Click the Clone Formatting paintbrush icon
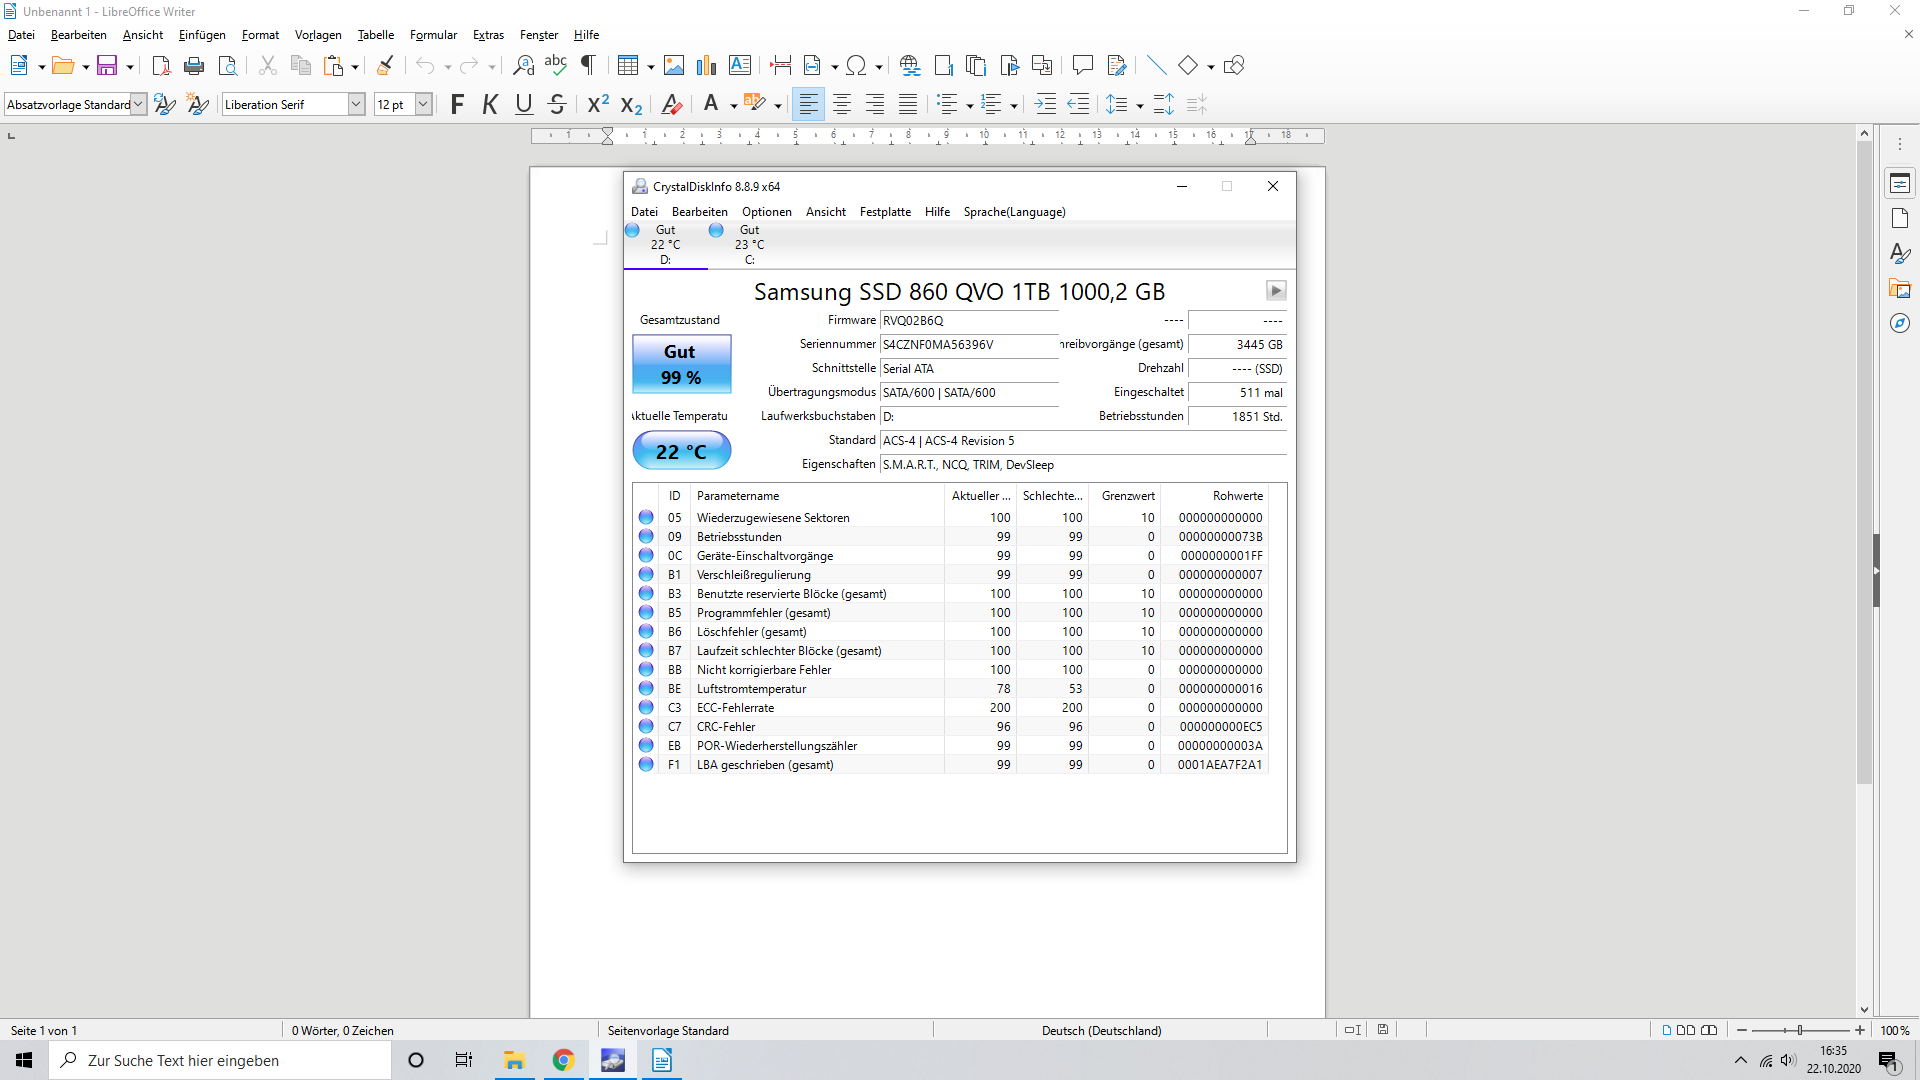The image size is (1920, 1080). pos(385,66)
